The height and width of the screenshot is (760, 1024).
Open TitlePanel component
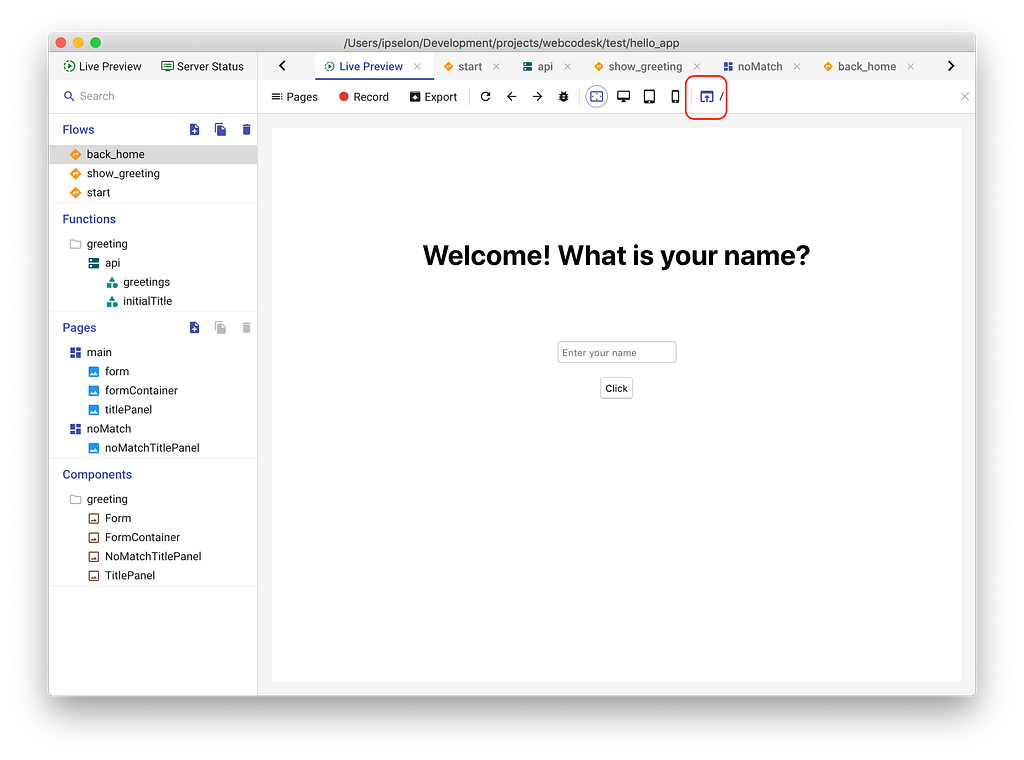[153, 576]
